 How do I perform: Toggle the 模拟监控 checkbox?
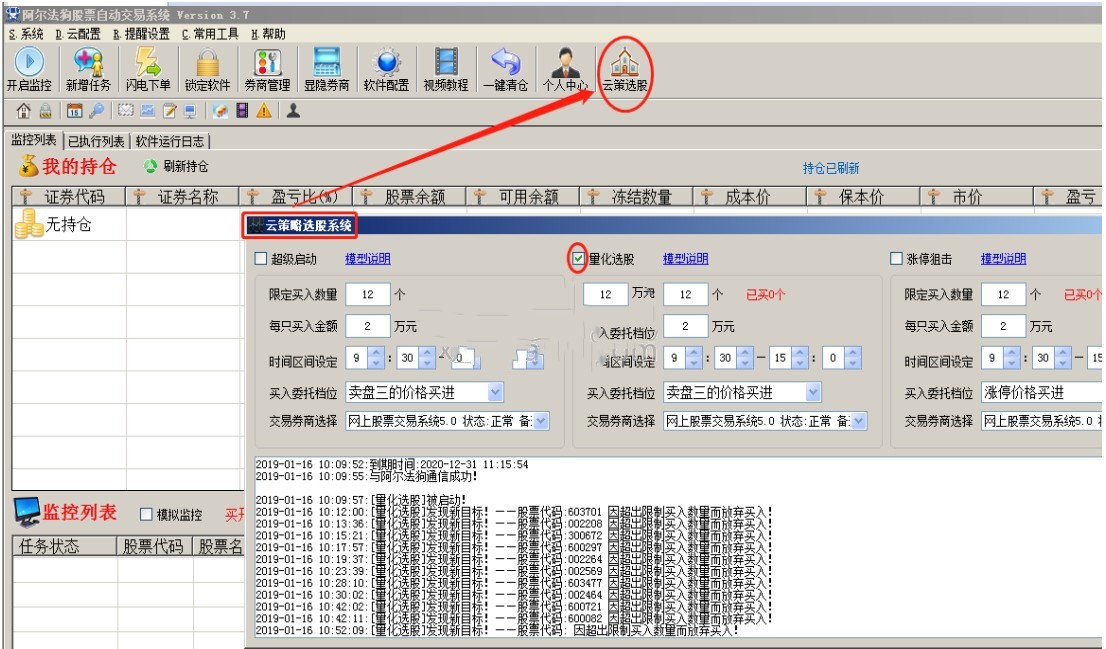[x=146, y=514]
